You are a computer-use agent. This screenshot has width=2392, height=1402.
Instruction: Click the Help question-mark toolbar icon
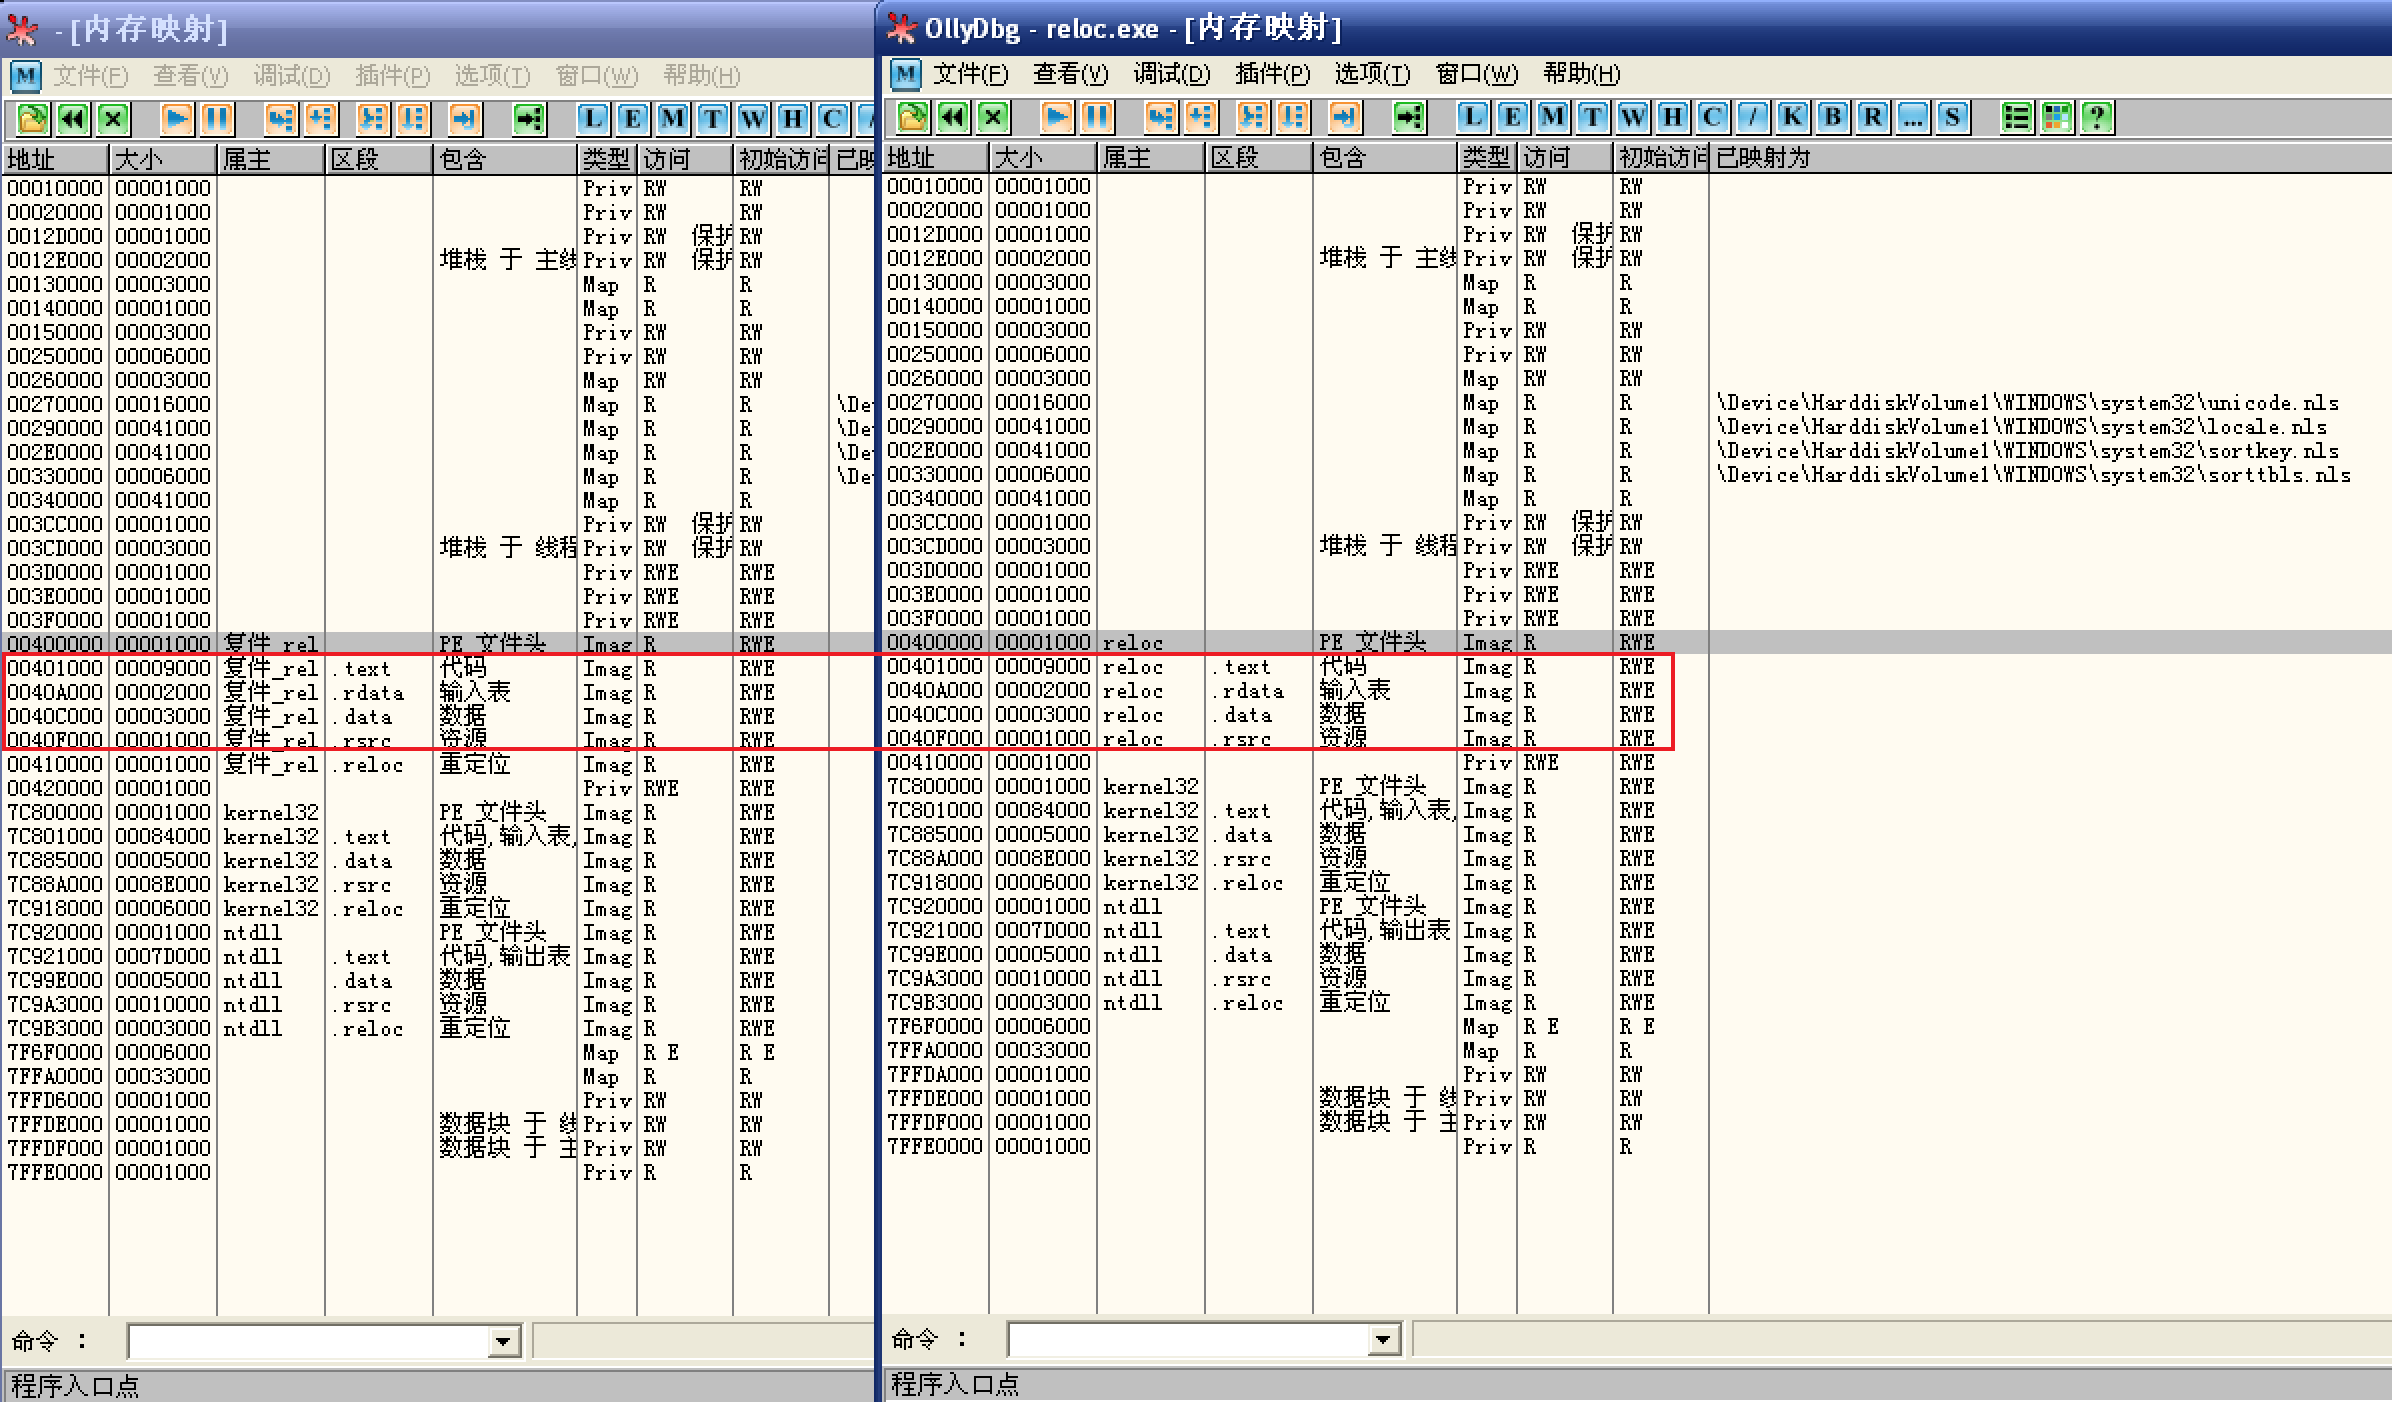(x=2097, y=118)
